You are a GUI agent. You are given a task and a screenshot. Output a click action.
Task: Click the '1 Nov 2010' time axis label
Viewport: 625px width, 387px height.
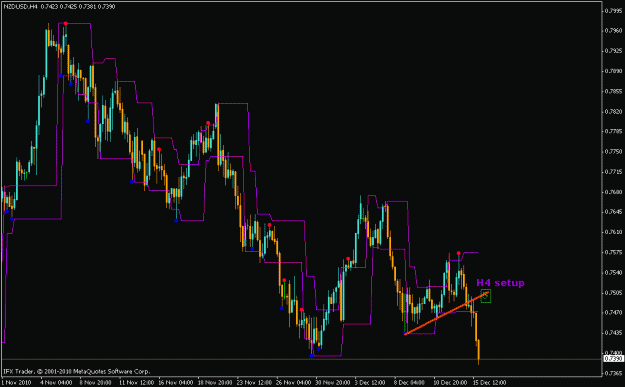(x=16, y=383)
